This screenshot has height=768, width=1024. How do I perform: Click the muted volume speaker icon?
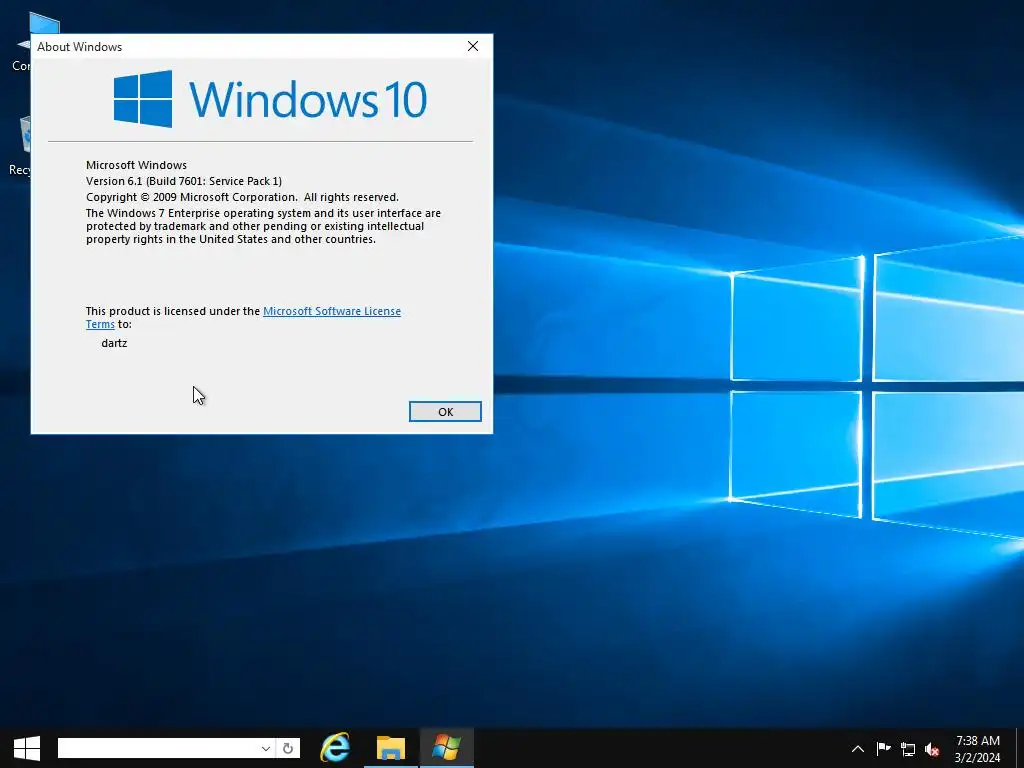[x=932, y=749]
